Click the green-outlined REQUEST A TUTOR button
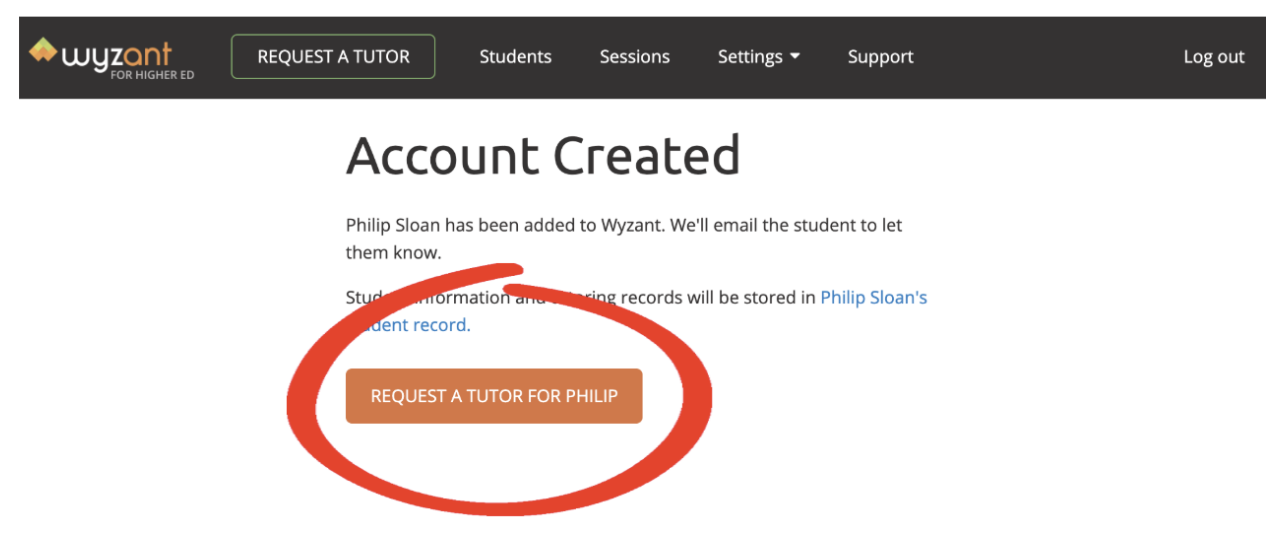 333,56
